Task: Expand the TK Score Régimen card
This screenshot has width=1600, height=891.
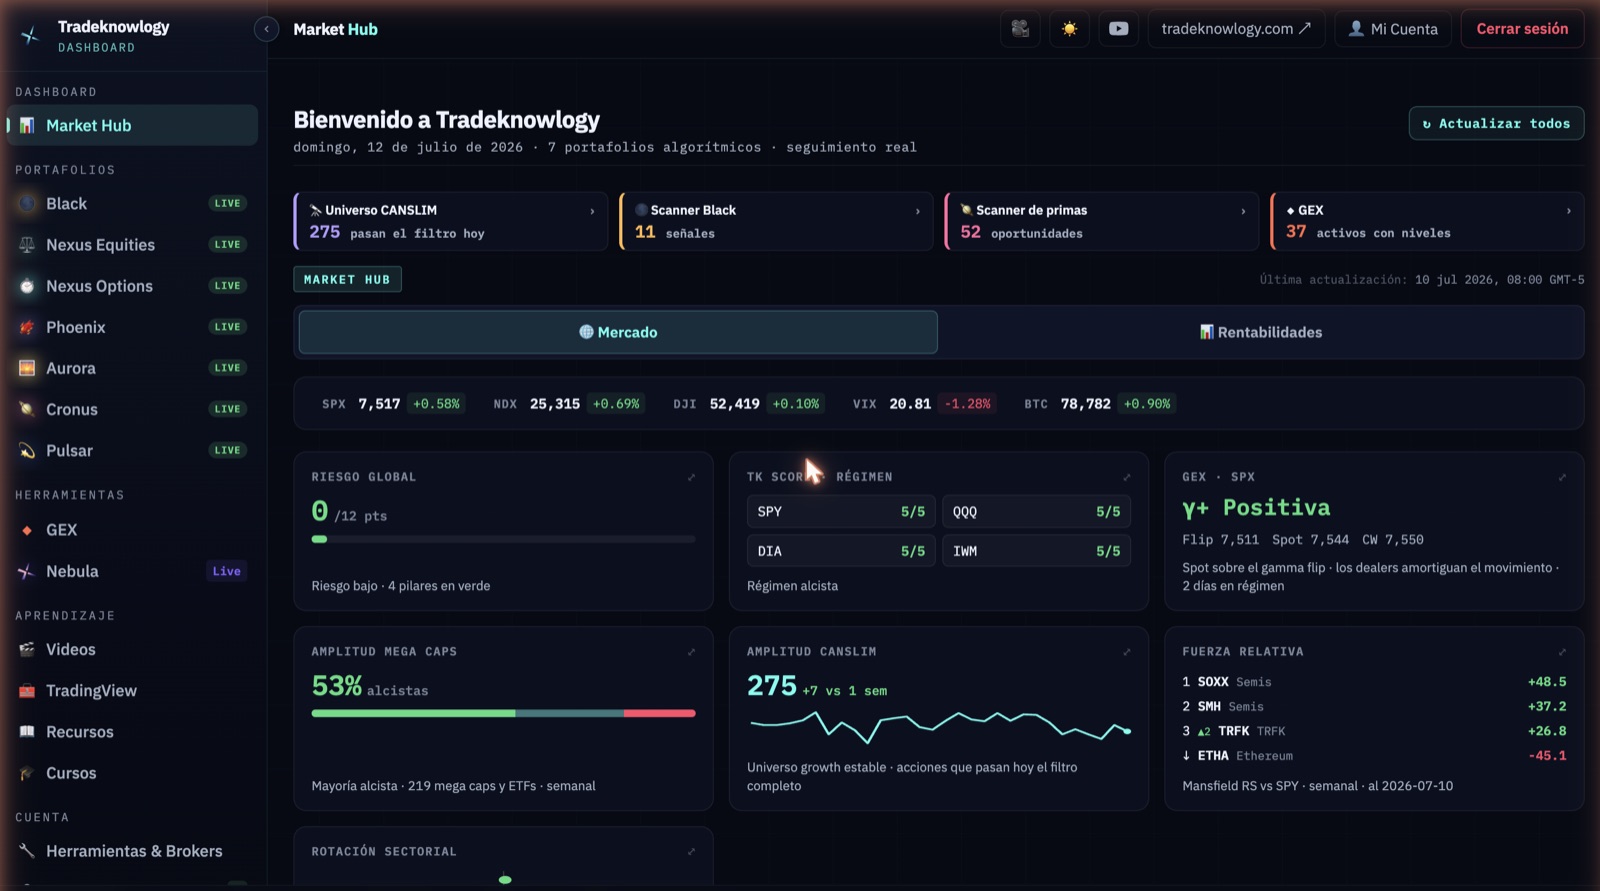Action: point(1126,477)
